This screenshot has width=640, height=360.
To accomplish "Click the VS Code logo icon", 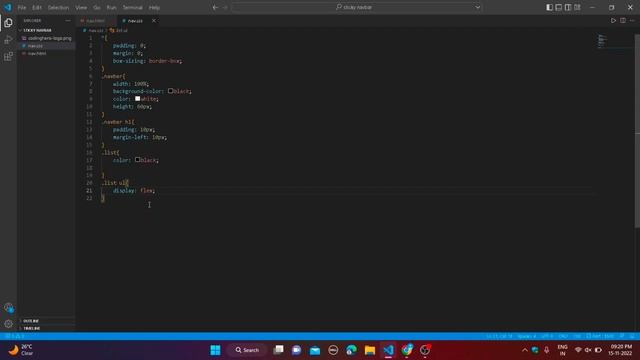I will coord(8,7).
